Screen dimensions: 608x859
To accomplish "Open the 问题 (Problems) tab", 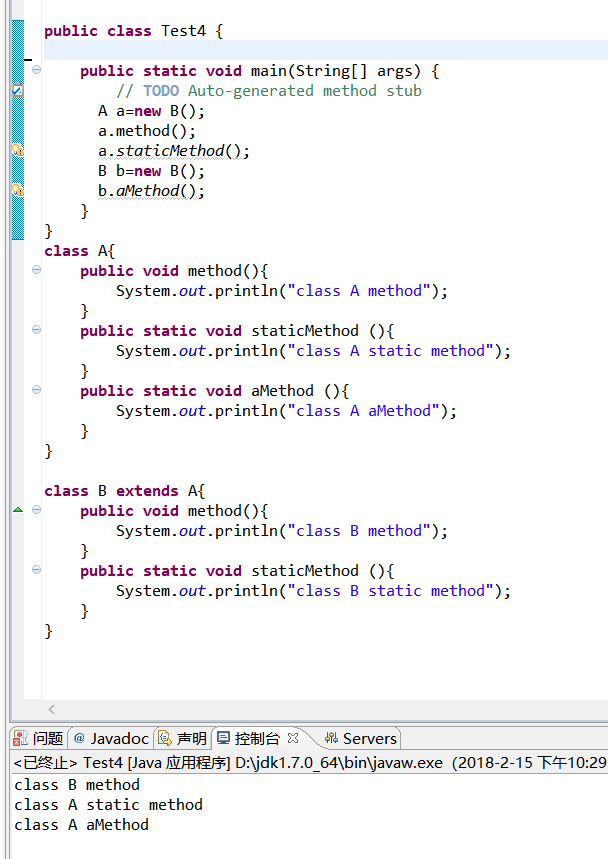I will (x=38, y=739).
